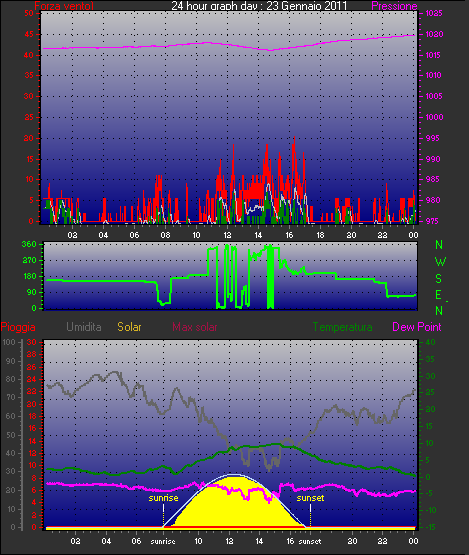Click the wind direction value '360' on the axis
Screen dimensions: 469x555
pyautogui.click(x=29, y=244)
